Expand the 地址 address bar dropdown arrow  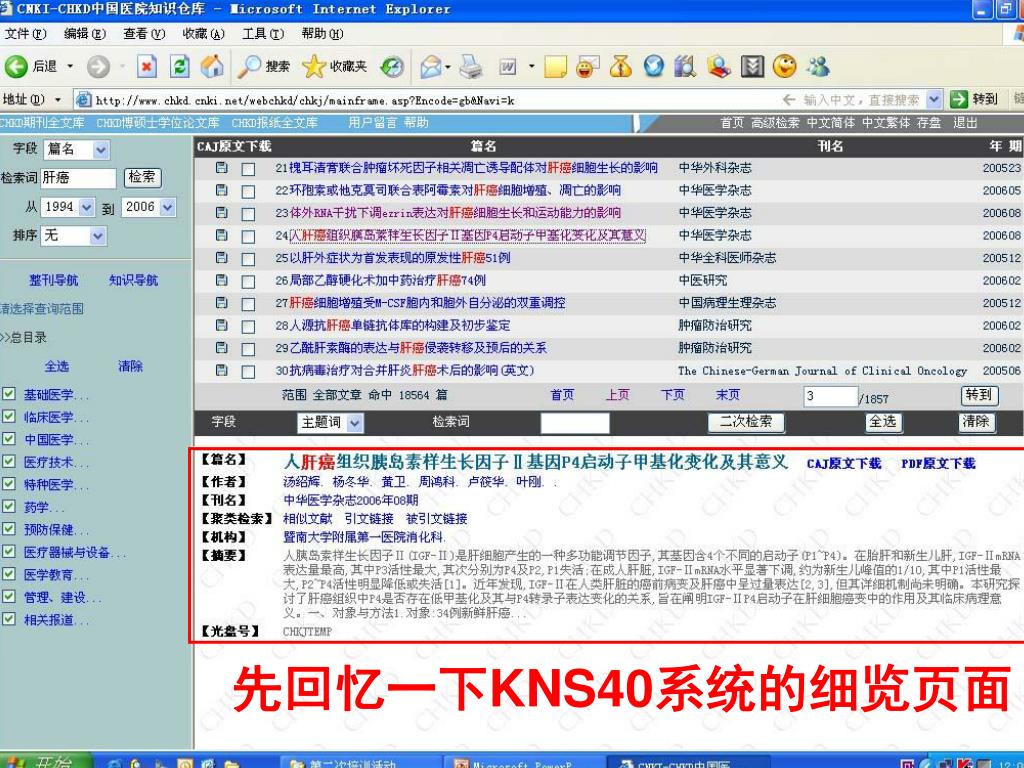57,100
